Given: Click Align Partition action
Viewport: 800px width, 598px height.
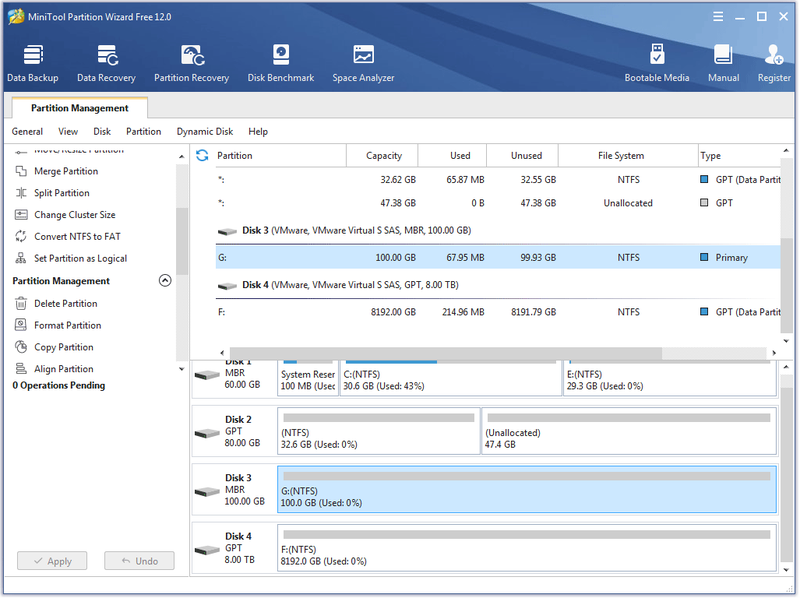Looking at the screenshot, I should click(63, 369).
